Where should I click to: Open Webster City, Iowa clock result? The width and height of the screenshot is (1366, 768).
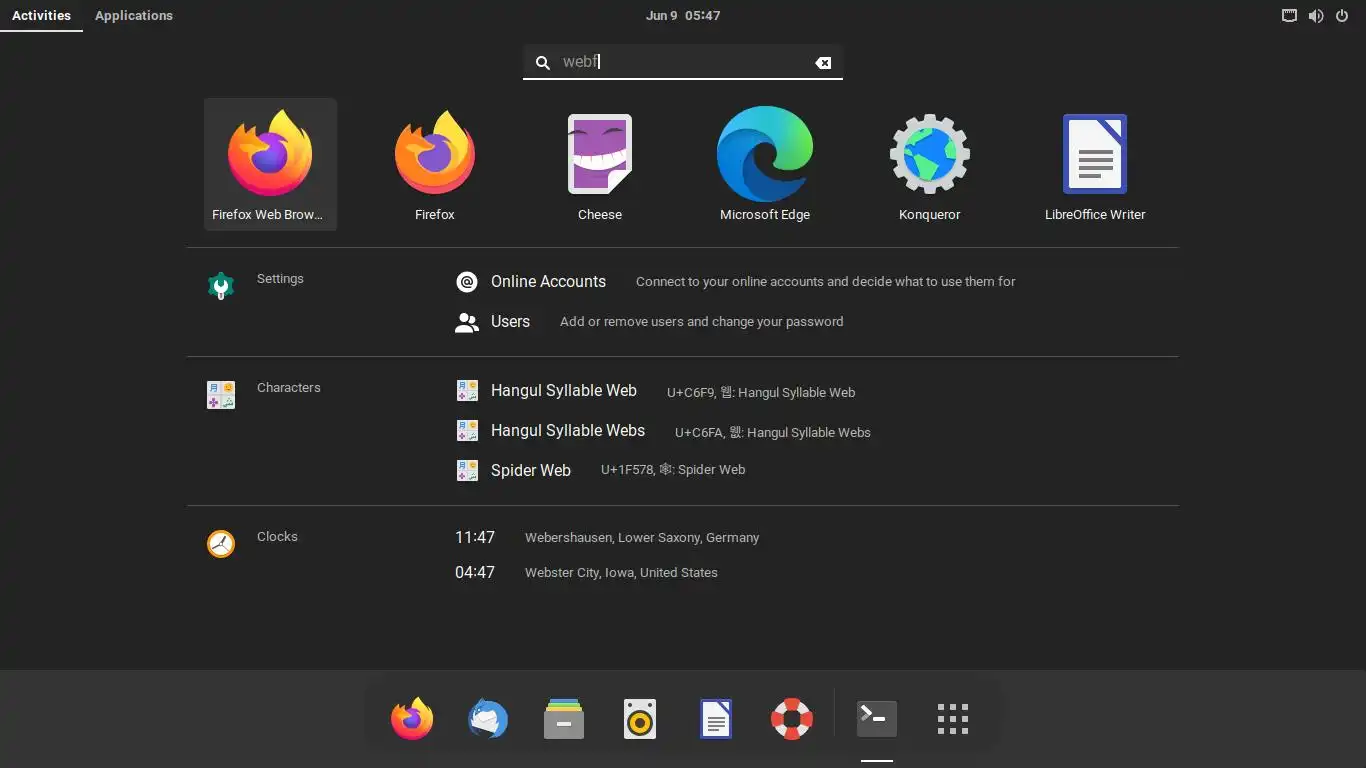tap(586, 573)
